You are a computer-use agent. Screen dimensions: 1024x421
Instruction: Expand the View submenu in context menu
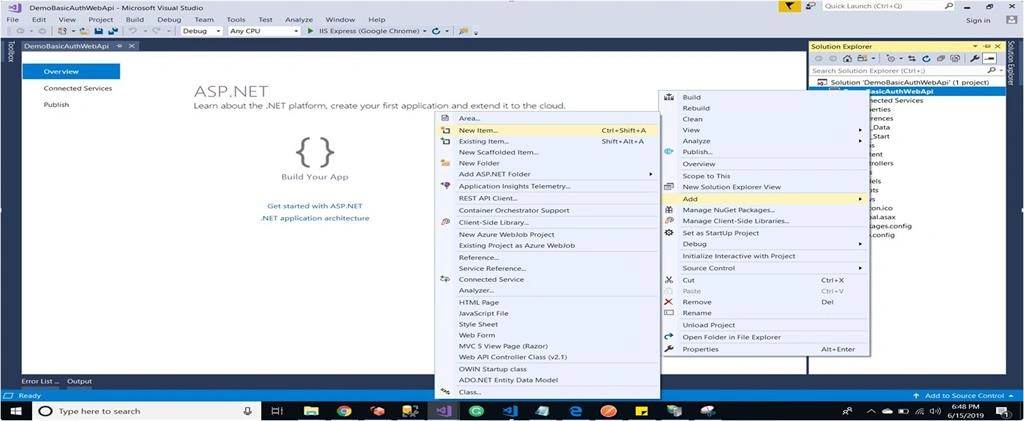pyautogui.click(x=860, y=130)
